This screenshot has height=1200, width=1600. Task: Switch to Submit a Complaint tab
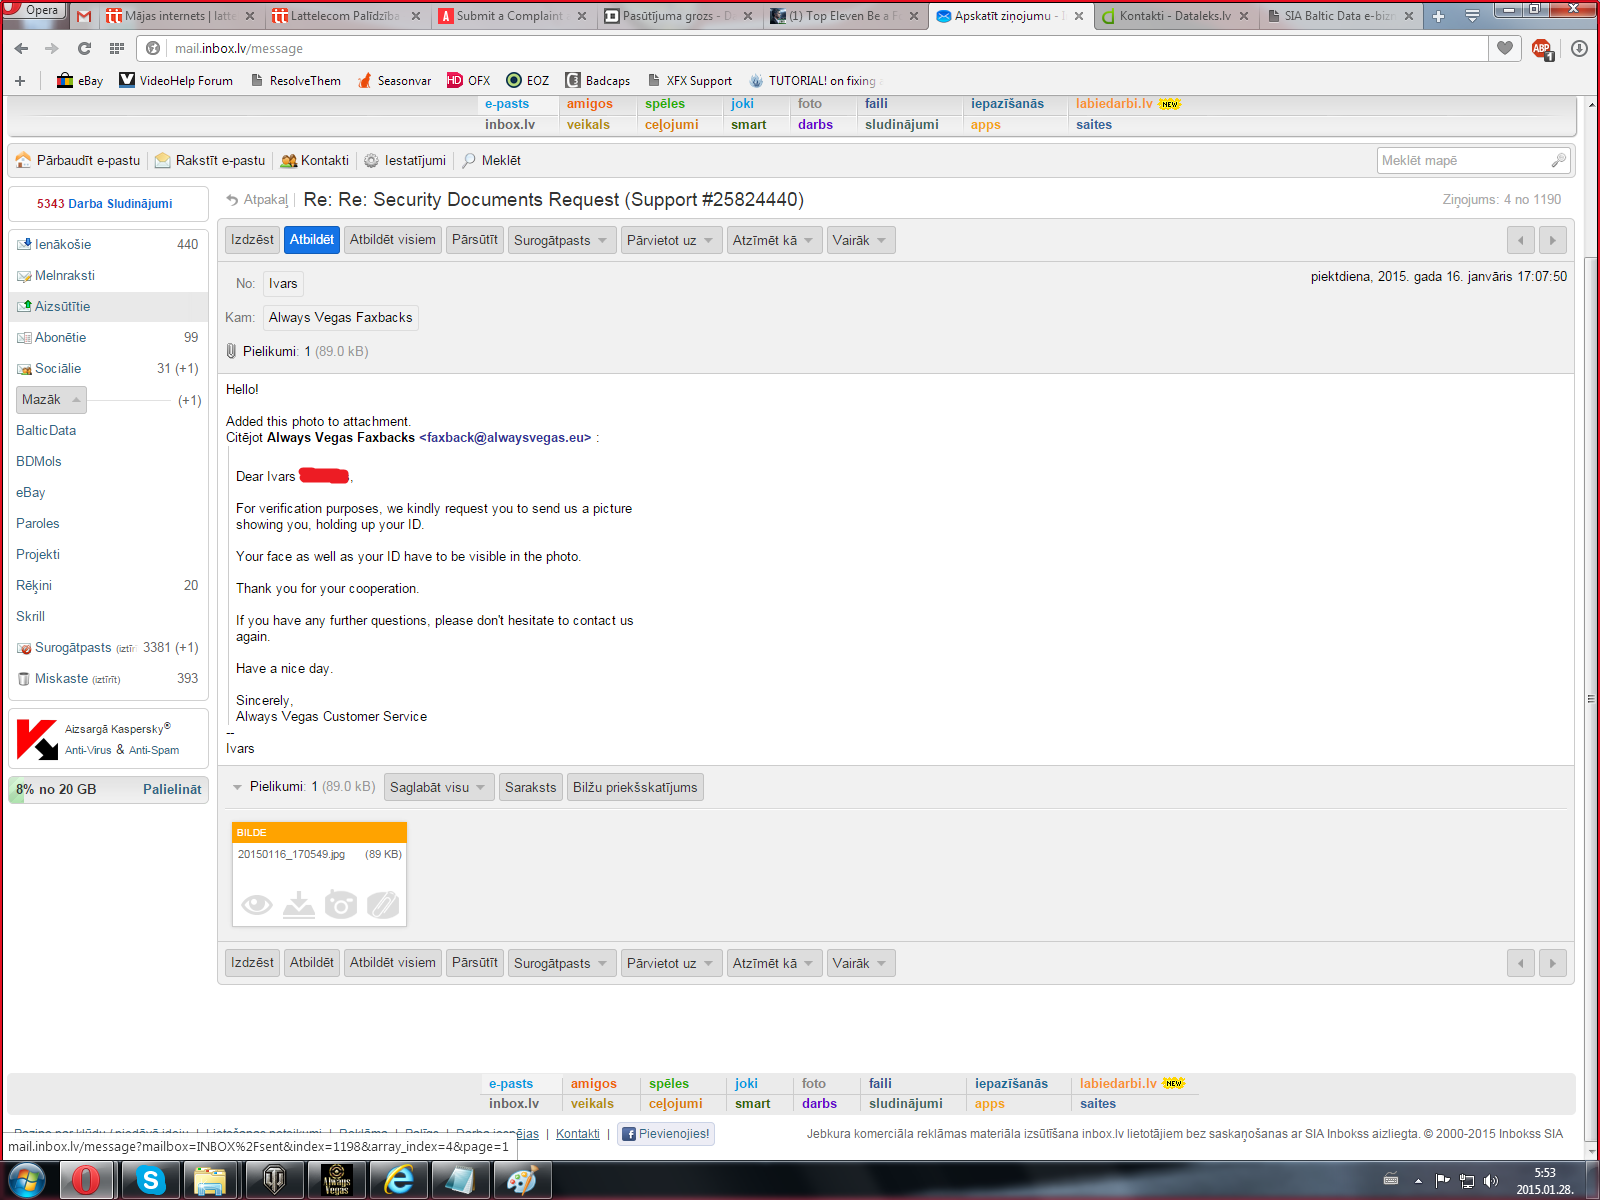(x=510, y=16)
